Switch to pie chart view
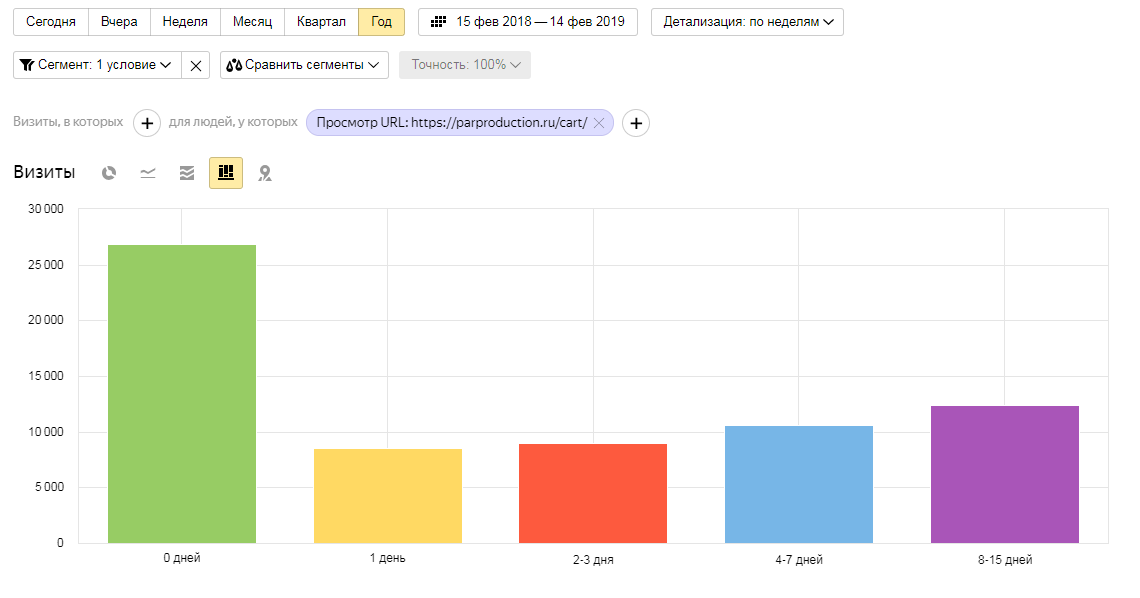Image resolution: width=1140 pixels, height=598 pixels. (109, 173)
